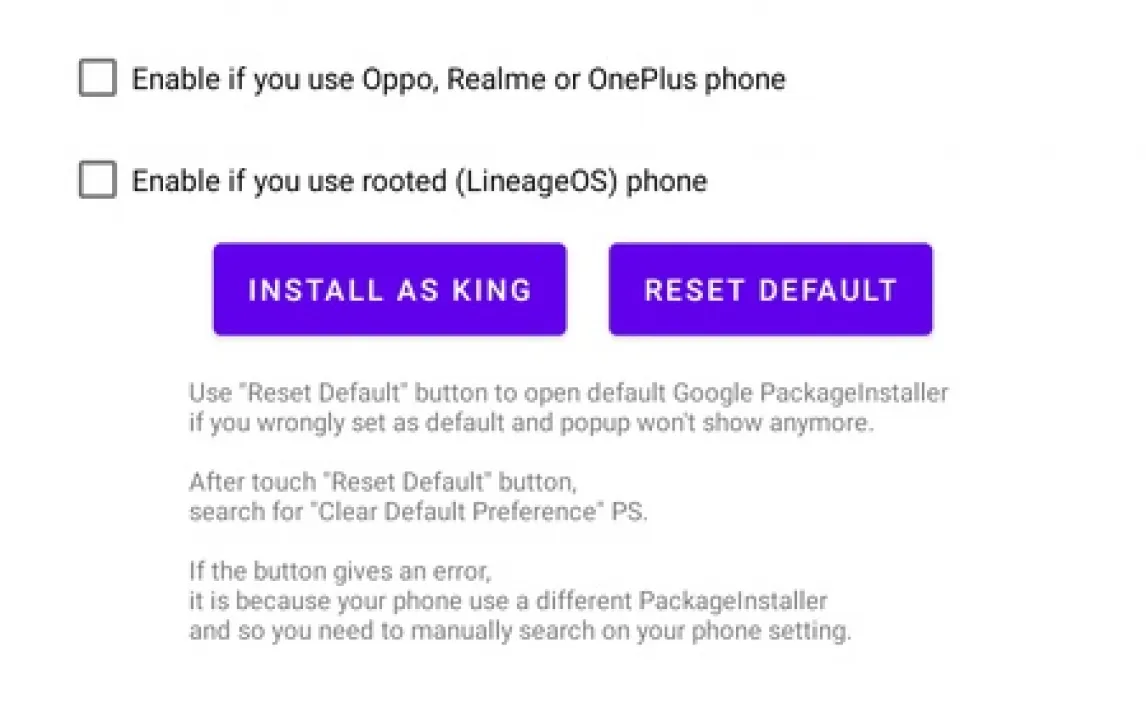Click the line 'if you wrongly set as default'
Image resolution: width=1146 pixels, height=716 pixels.
click(531, 422)
